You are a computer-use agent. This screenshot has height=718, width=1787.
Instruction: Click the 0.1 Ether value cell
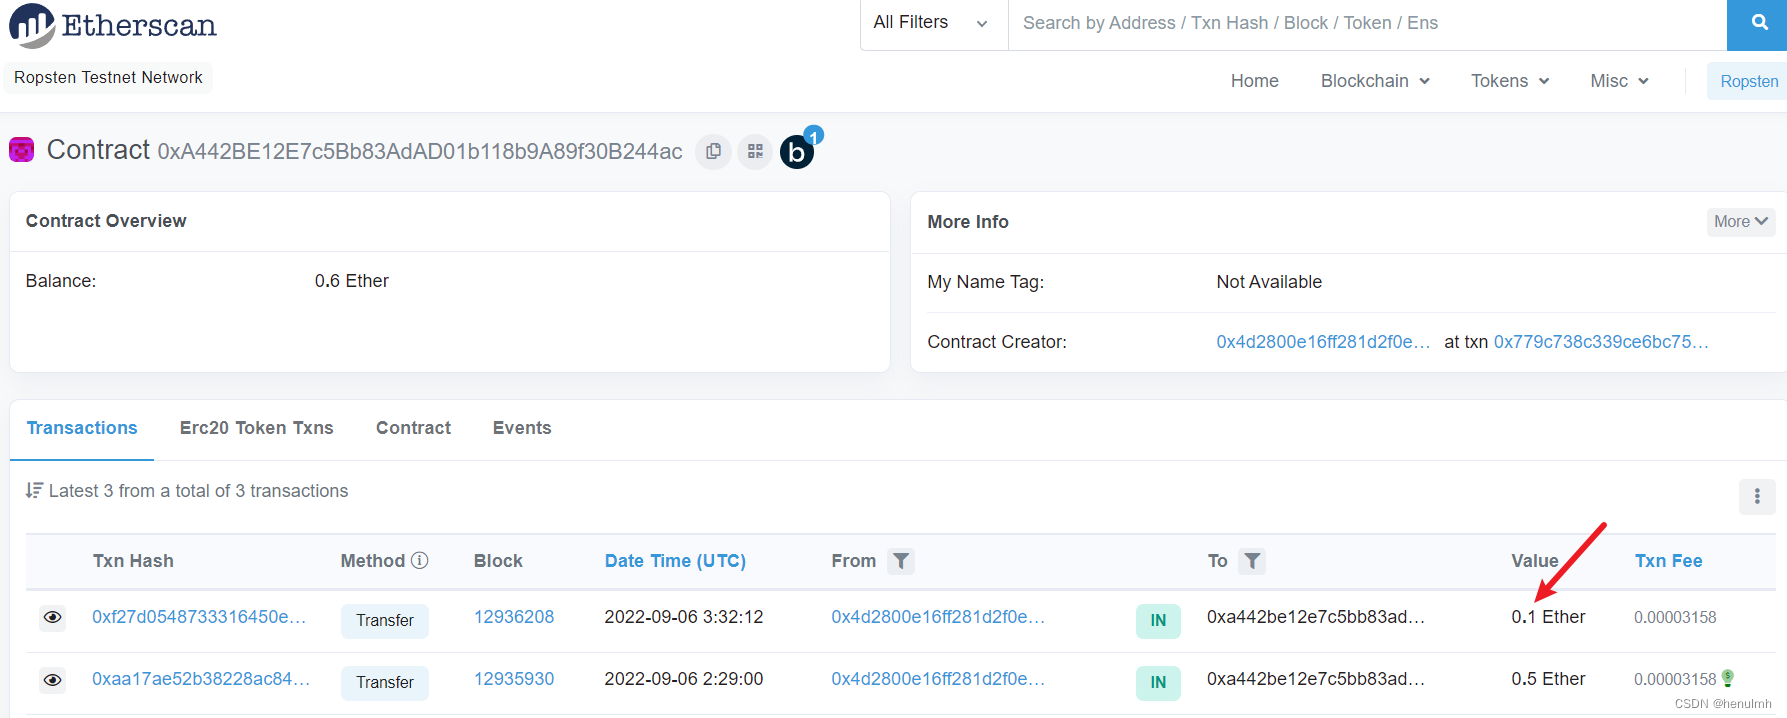coord(1548,617)
